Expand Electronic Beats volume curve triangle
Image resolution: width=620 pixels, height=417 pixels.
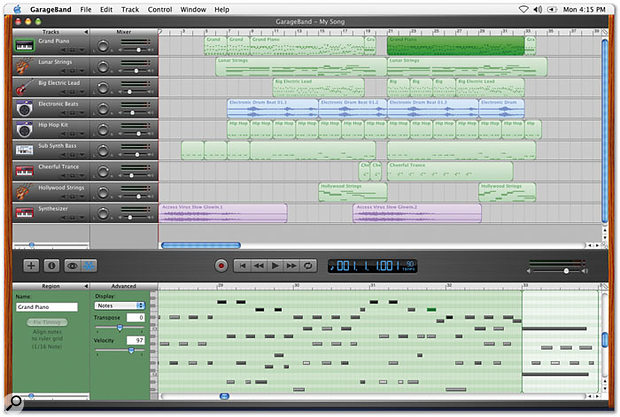(82, 113)
